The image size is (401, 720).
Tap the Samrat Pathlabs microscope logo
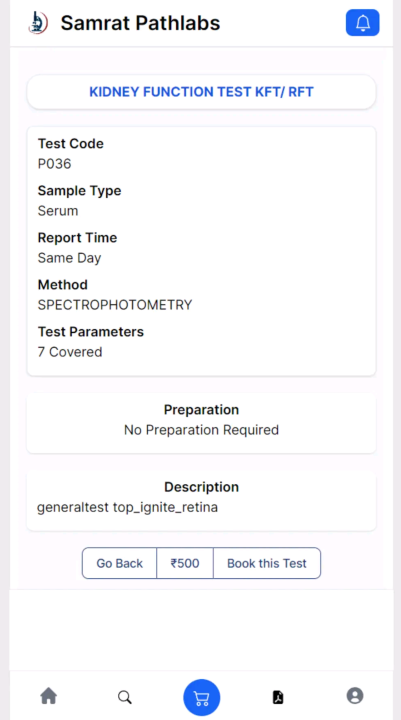pyautogui.click(x=38, y=22)
